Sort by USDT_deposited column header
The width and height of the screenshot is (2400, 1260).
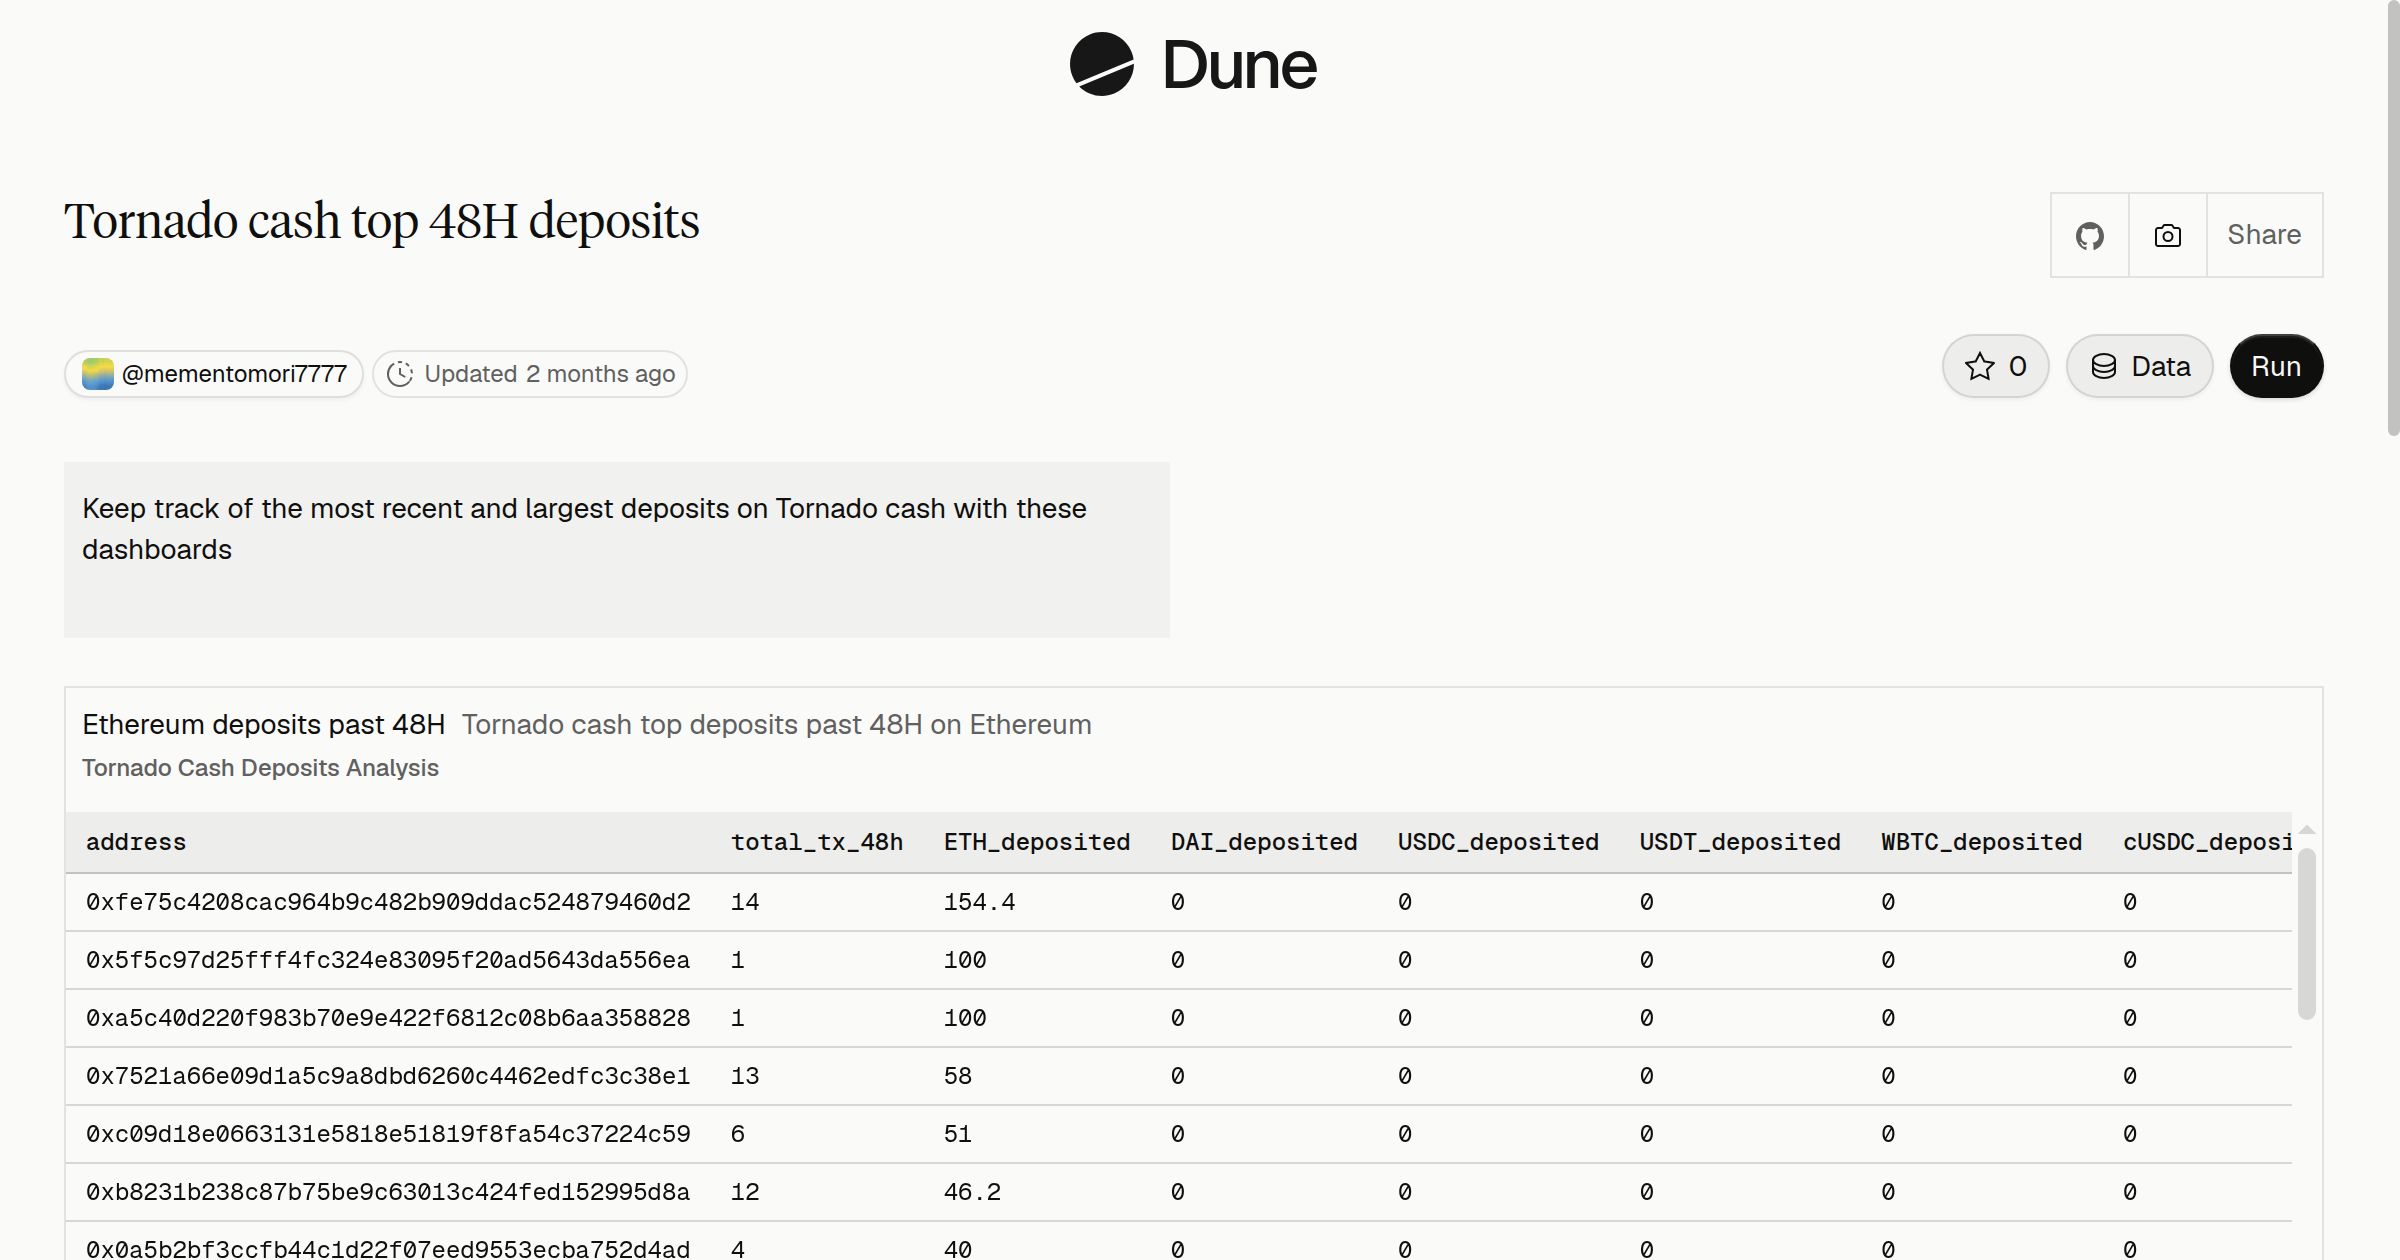tap(1740, 842)
